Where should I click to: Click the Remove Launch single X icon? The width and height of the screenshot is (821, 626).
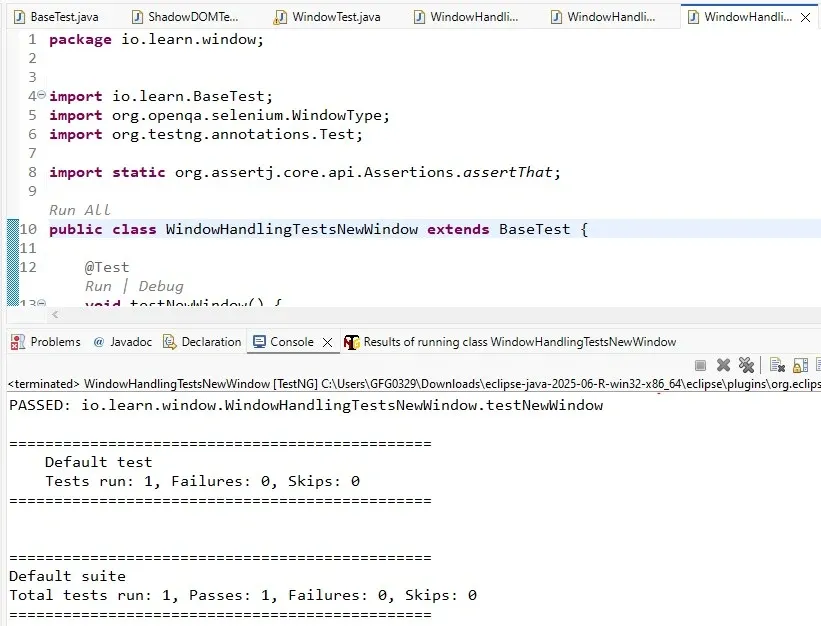723,365
